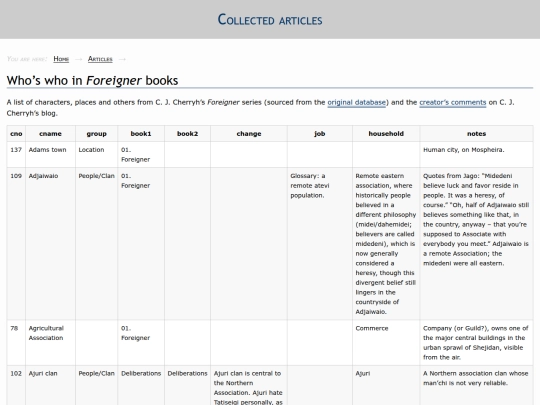The height and width of the screenshot is (405, 540).
Task: Open the Articles breadcrumb link
Action: click(x=100, y=59)
